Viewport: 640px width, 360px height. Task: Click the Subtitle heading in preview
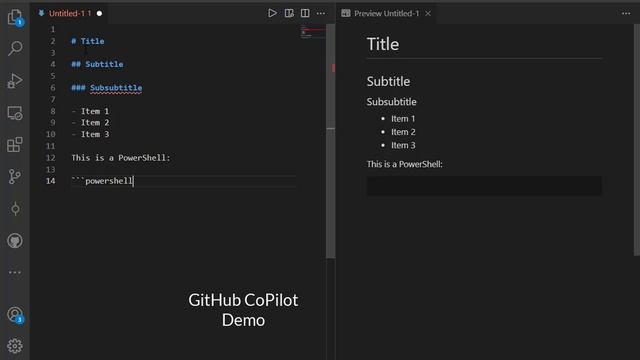point(388,81)
